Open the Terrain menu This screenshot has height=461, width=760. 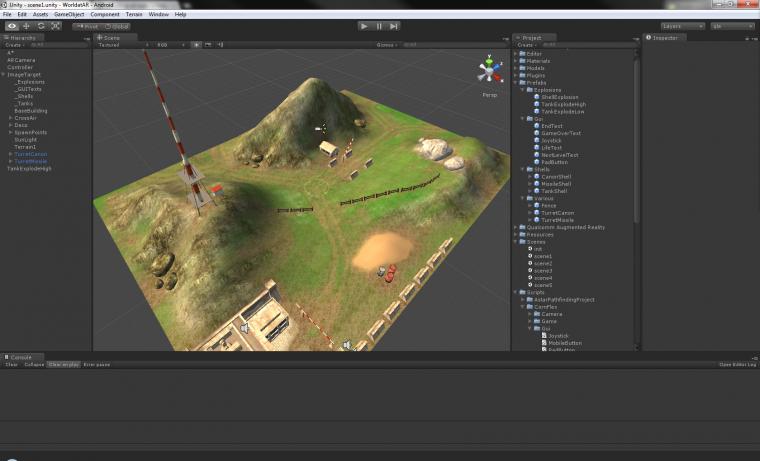(134, 15)
